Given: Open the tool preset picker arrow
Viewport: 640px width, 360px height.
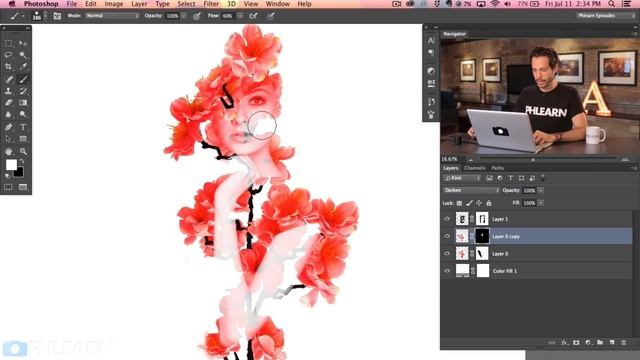Looking at the screenshot, I should 23,16.
